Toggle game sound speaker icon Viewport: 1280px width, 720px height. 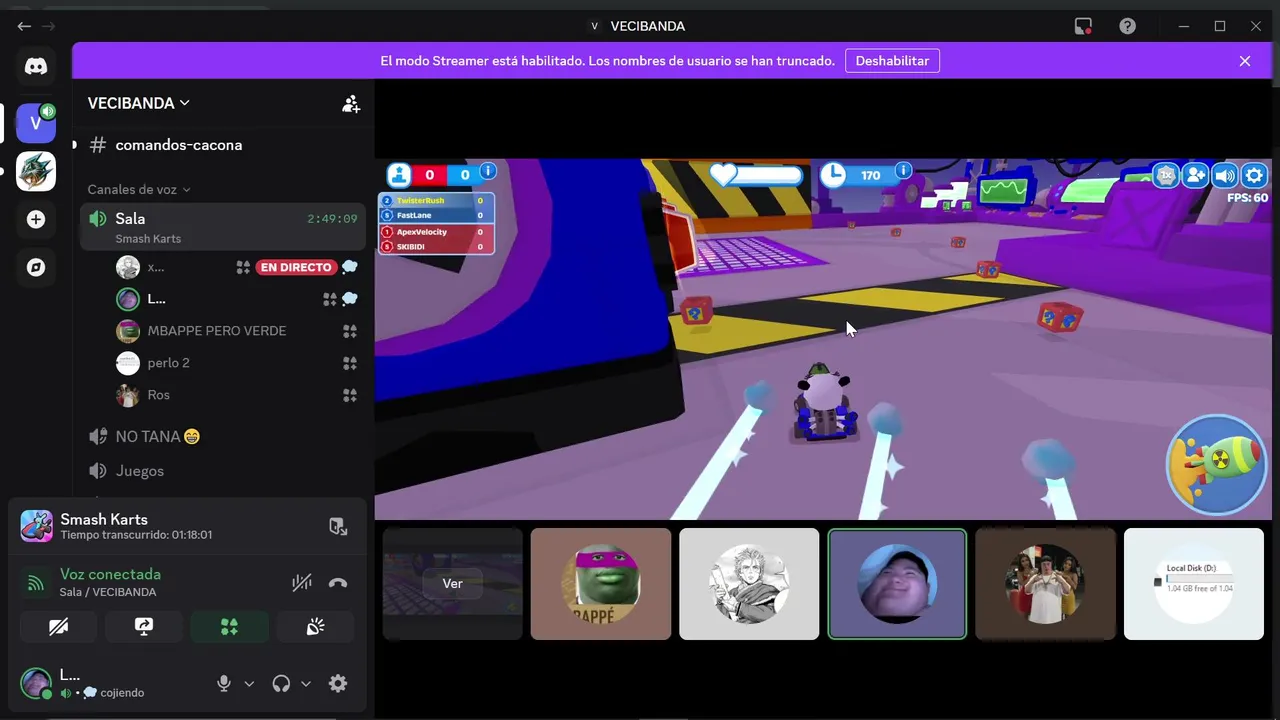(1225, 176)
